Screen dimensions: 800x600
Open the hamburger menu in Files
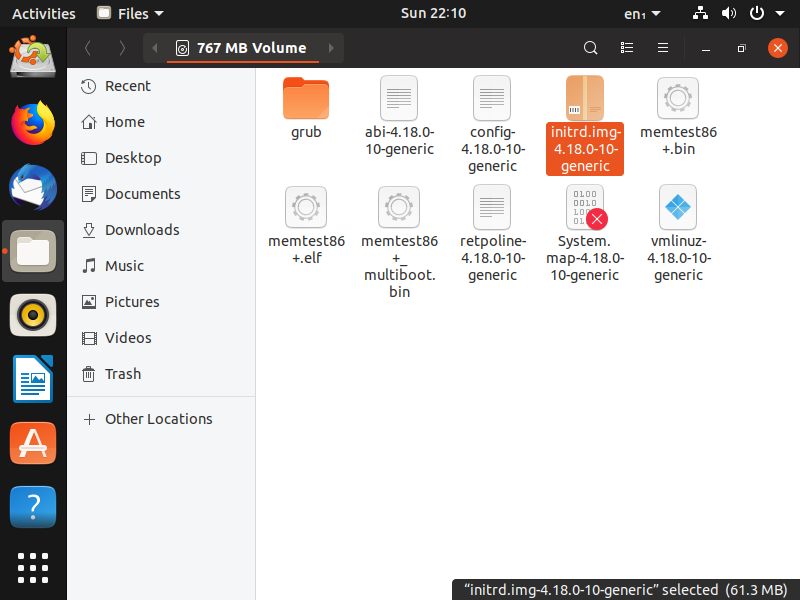pyautogui.click(x=662, y=47)
